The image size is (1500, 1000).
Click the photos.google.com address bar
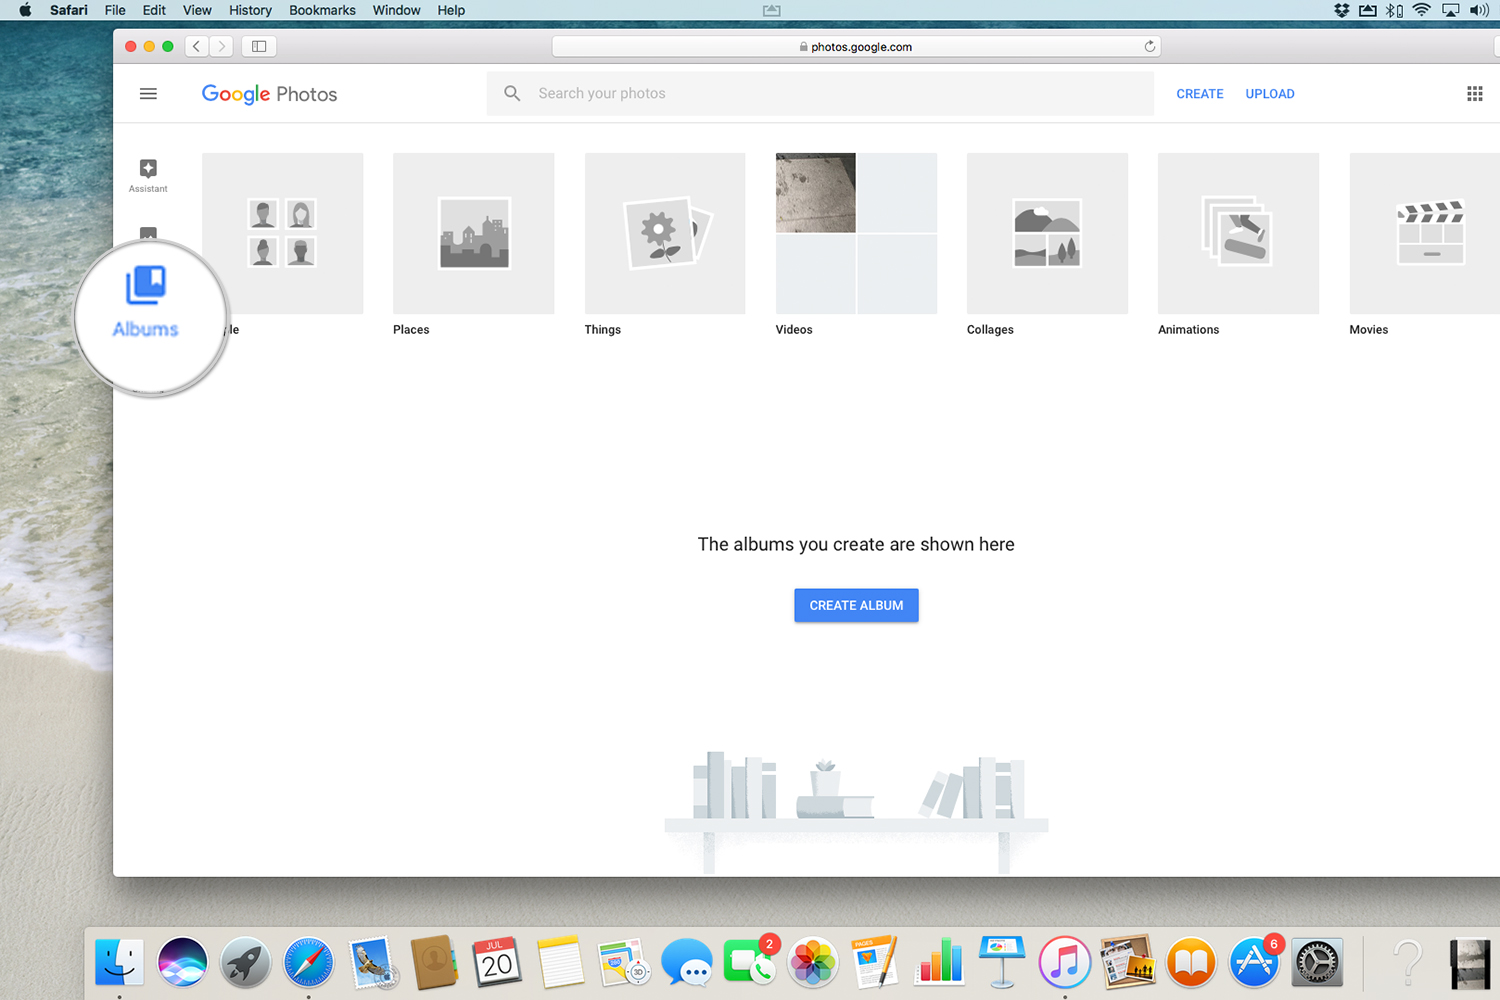click(x=856, y=46)
